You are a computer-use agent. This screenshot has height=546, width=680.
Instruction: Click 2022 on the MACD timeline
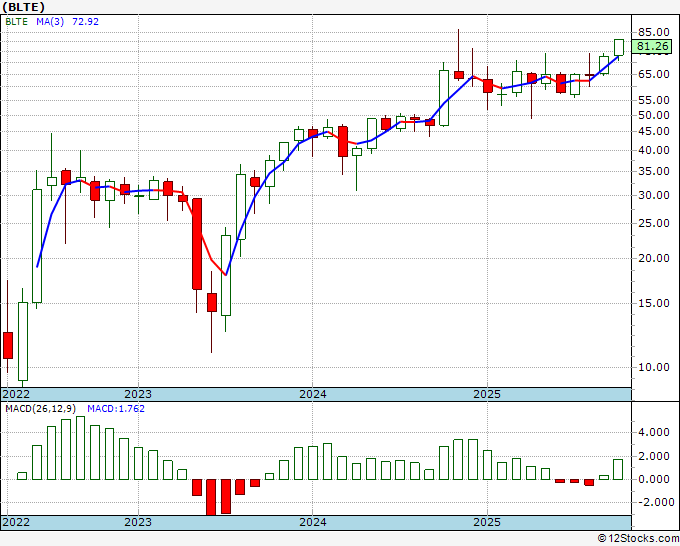[16, 522]
